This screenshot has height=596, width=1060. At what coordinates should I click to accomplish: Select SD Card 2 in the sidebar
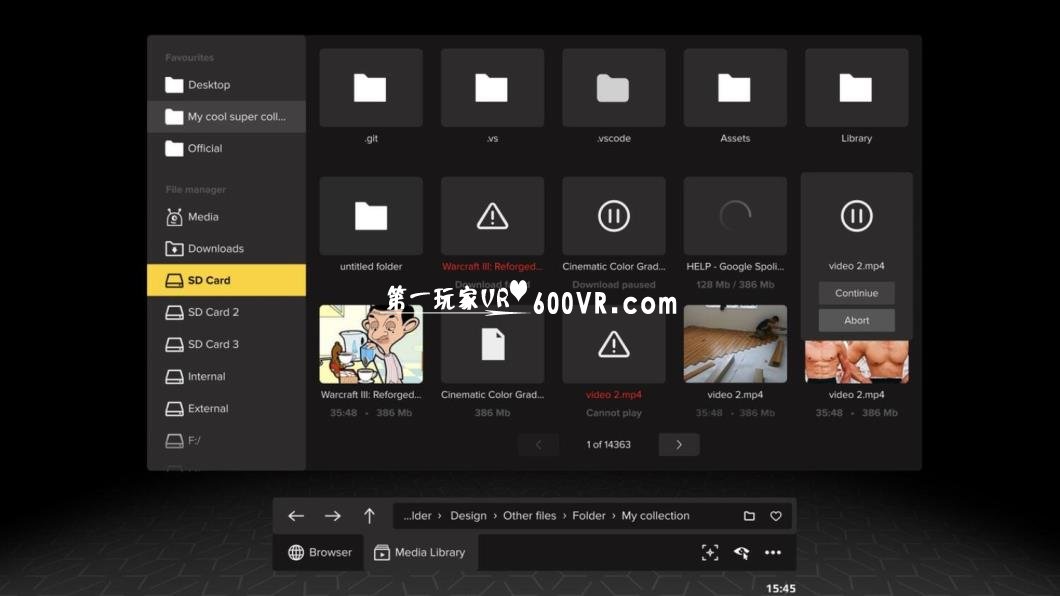213,312
